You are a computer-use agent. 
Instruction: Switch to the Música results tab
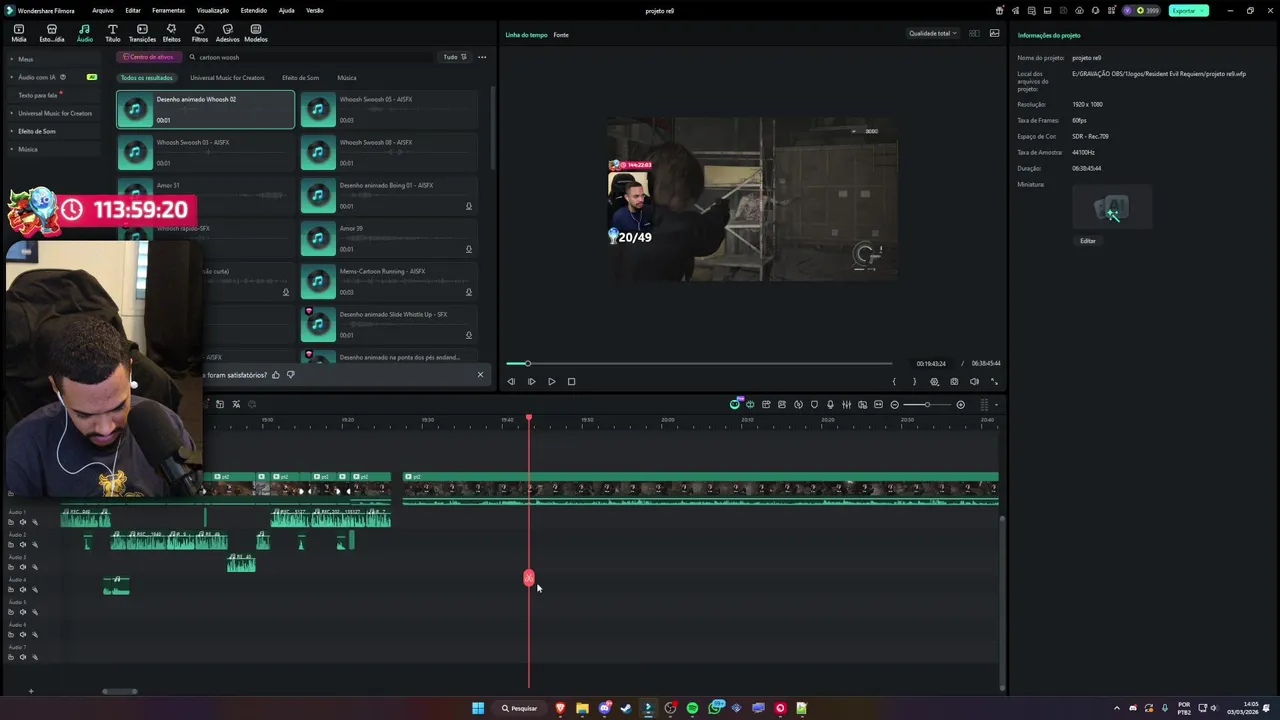pos(347,78)
